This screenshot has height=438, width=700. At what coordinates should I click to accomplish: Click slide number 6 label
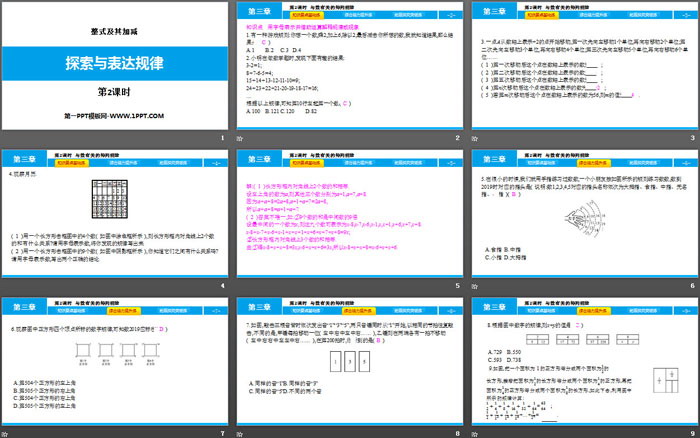[692, 286]
